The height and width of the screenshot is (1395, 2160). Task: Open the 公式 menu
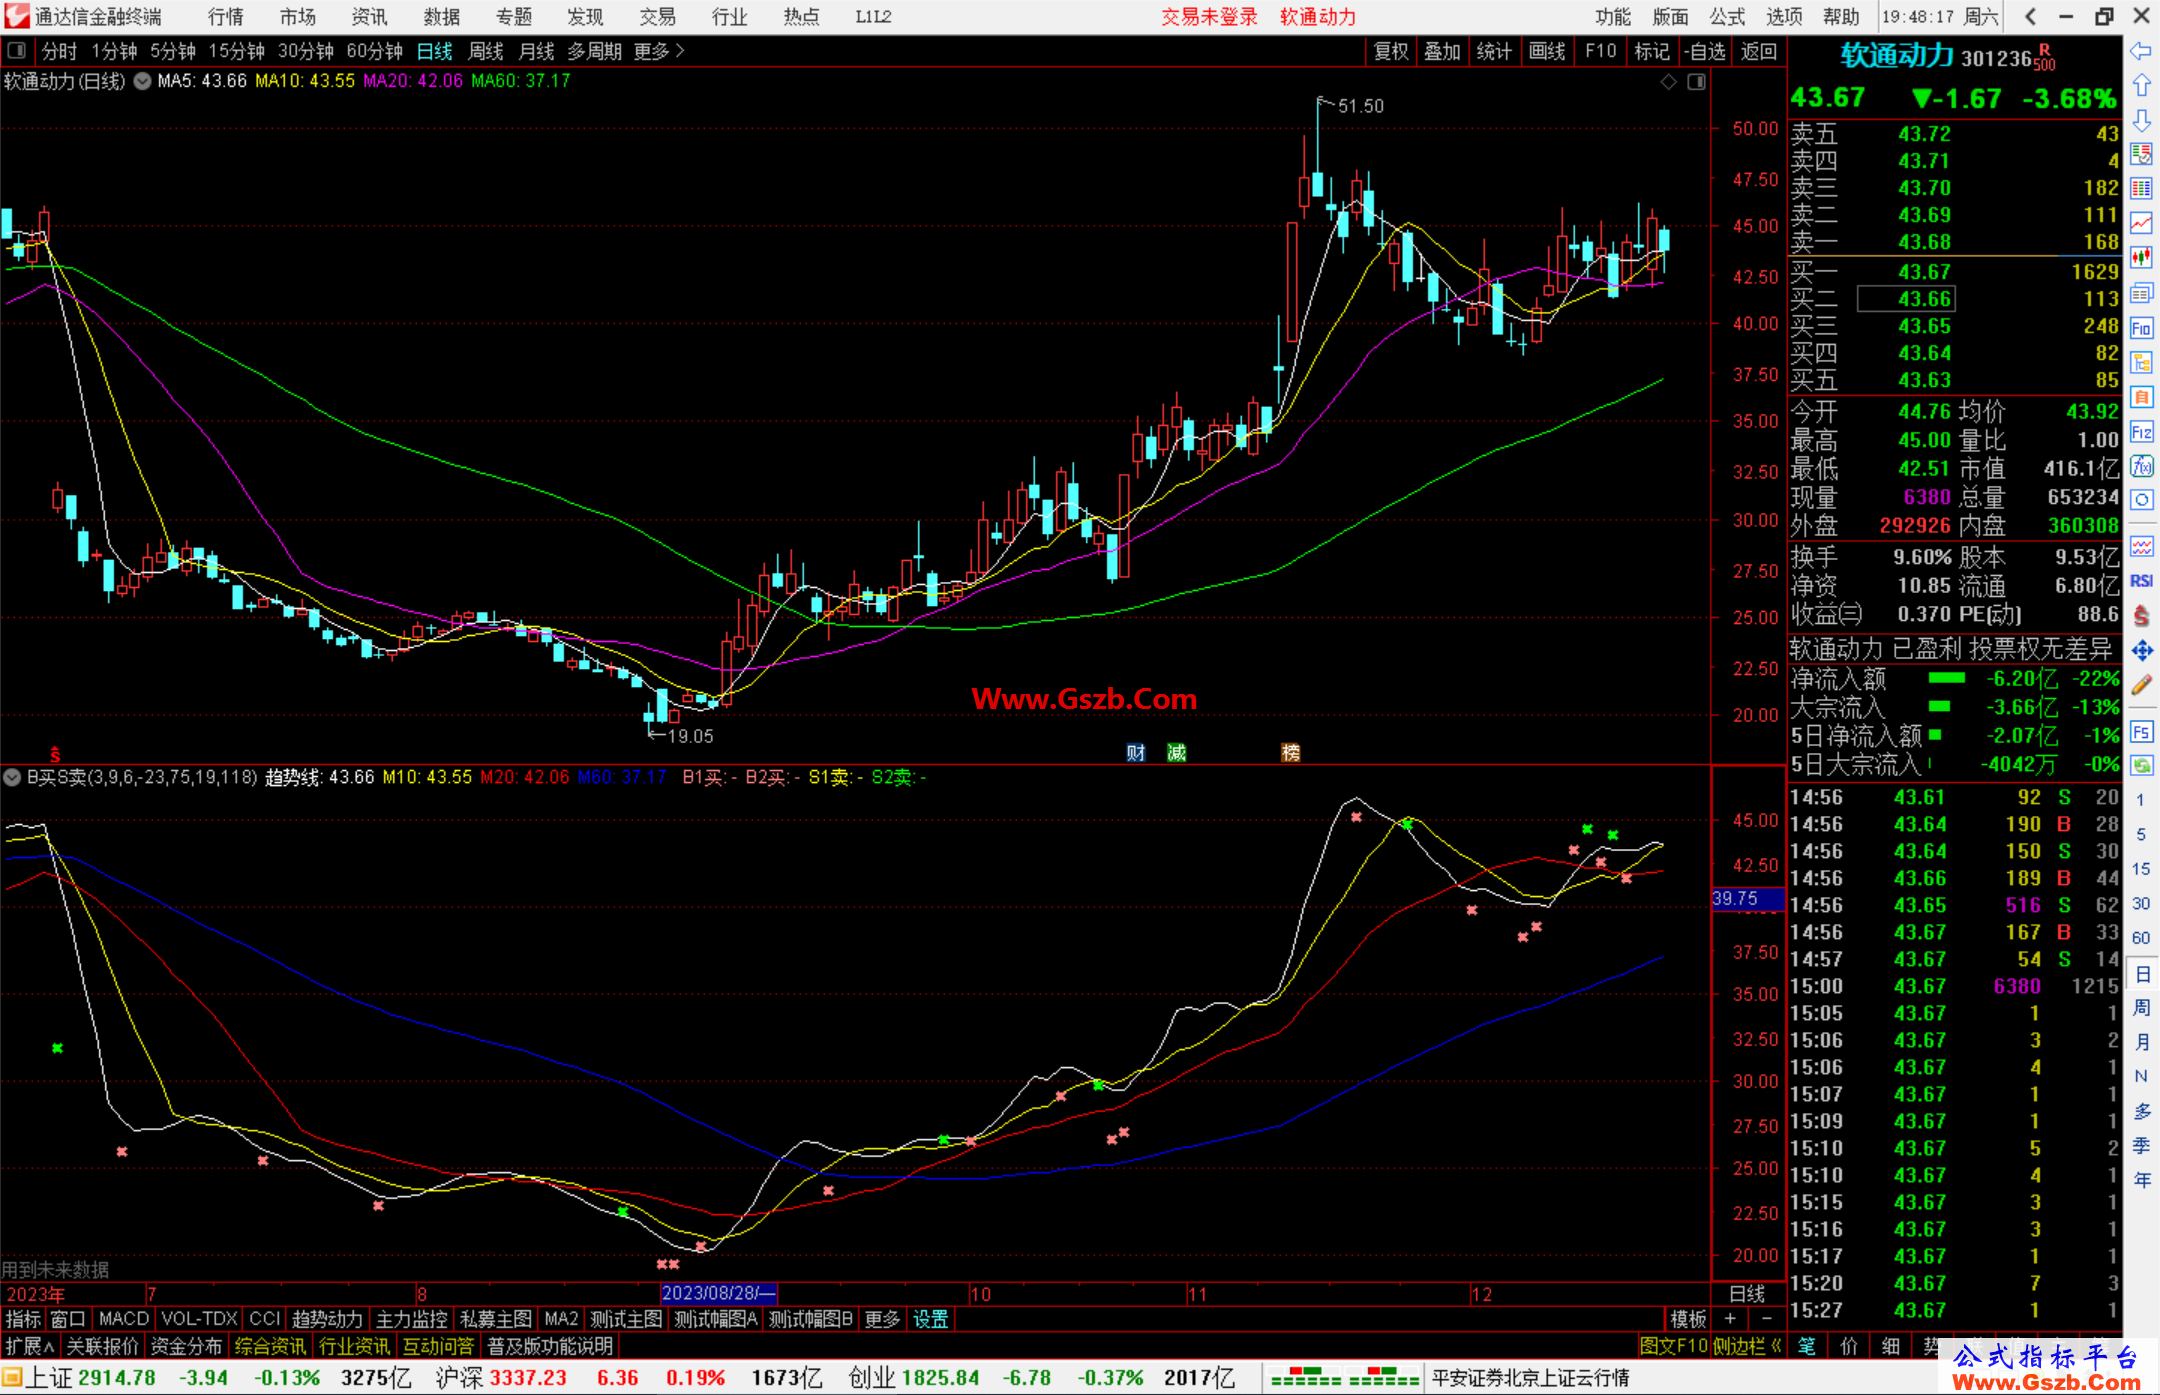tap(1727, 17)
